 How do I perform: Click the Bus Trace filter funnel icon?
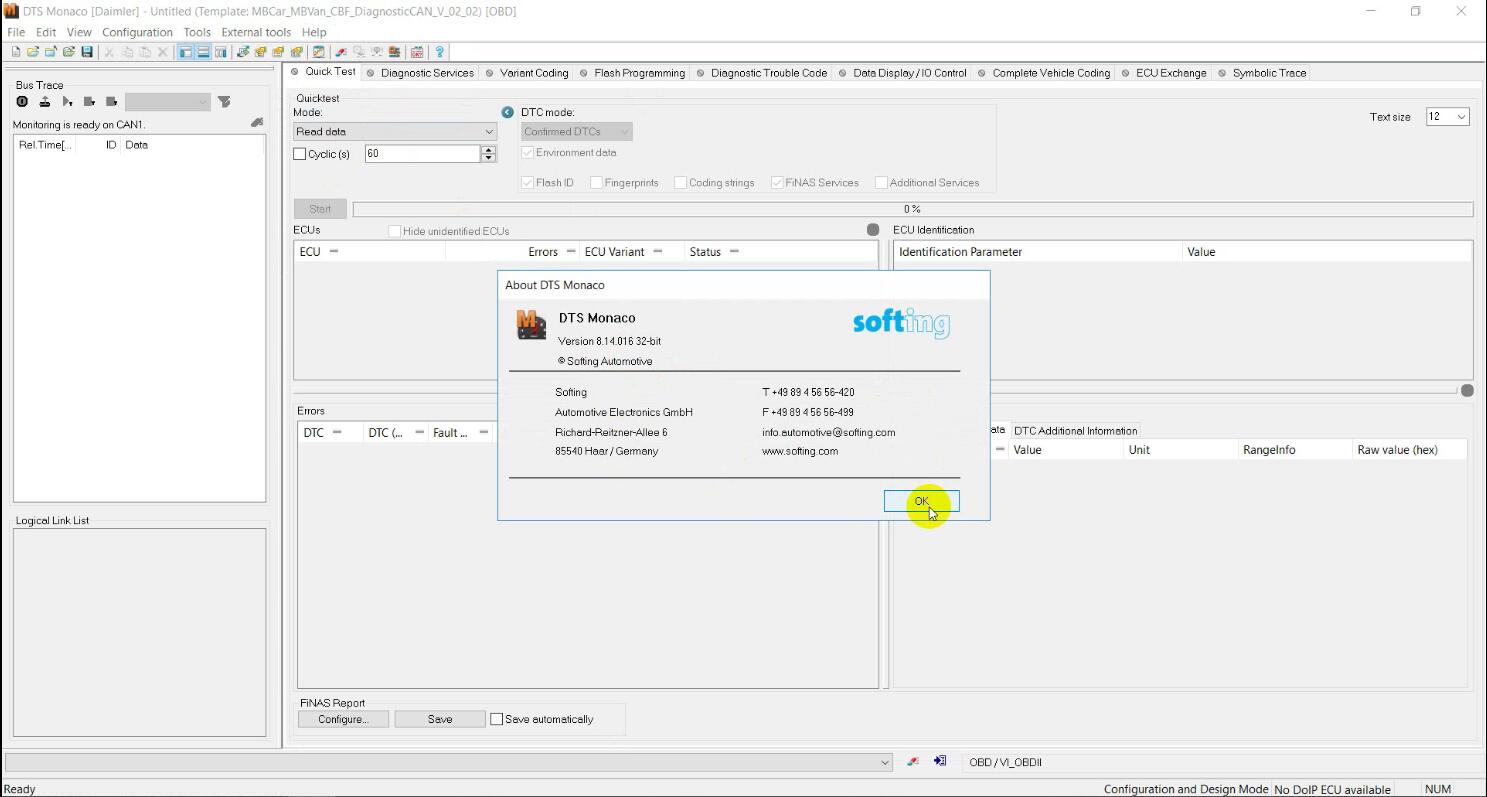(x=224, y=101)
